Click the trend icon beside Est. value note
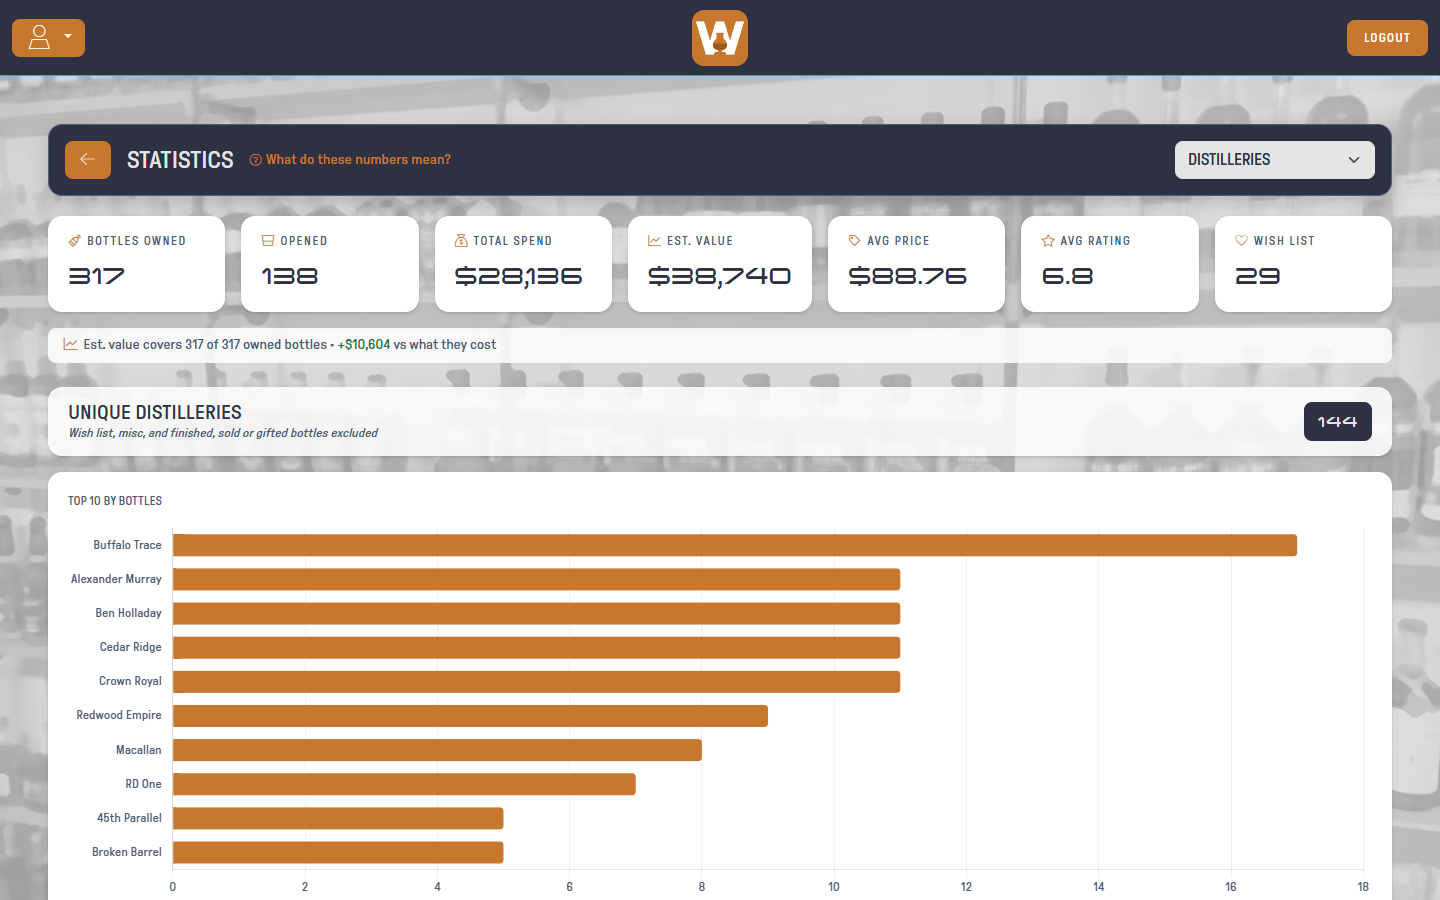 point(71,344)
